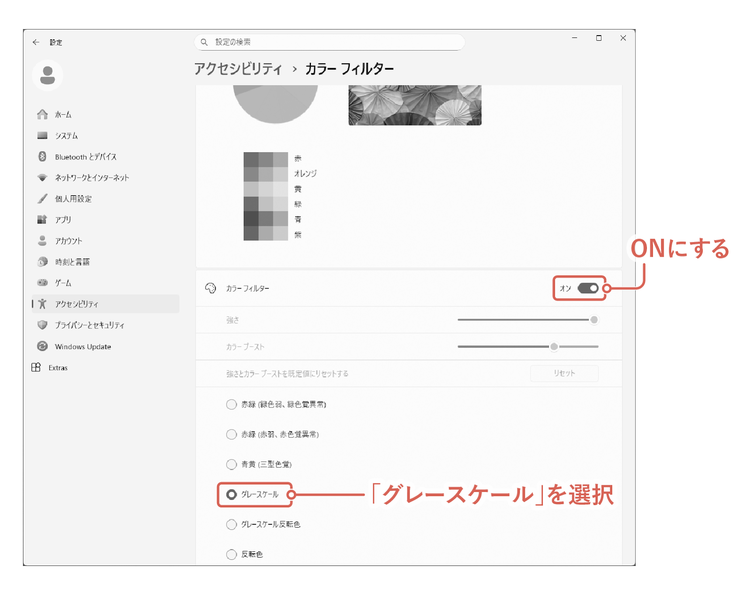Select the グレースケール radio button
The width and height of the screenshot is (750, 595).
[x=232, y=494]
